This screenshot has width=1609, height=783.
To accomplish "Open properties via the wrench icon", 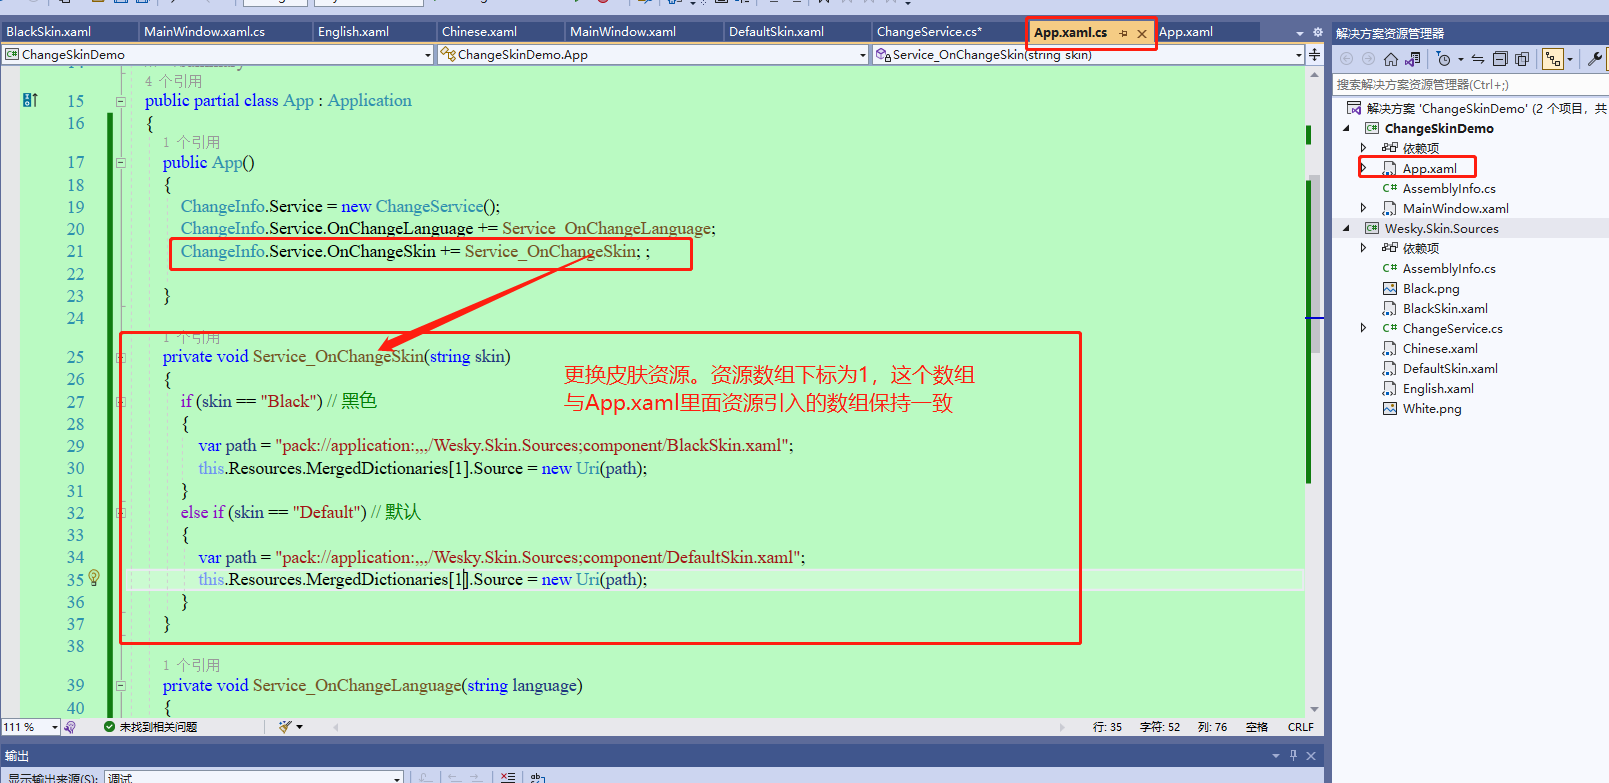I will pos(1596,59).
